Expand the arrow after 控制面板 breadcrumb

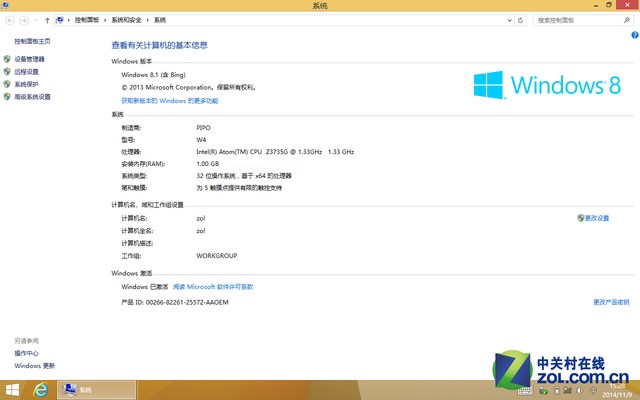[x=105, y=20]
